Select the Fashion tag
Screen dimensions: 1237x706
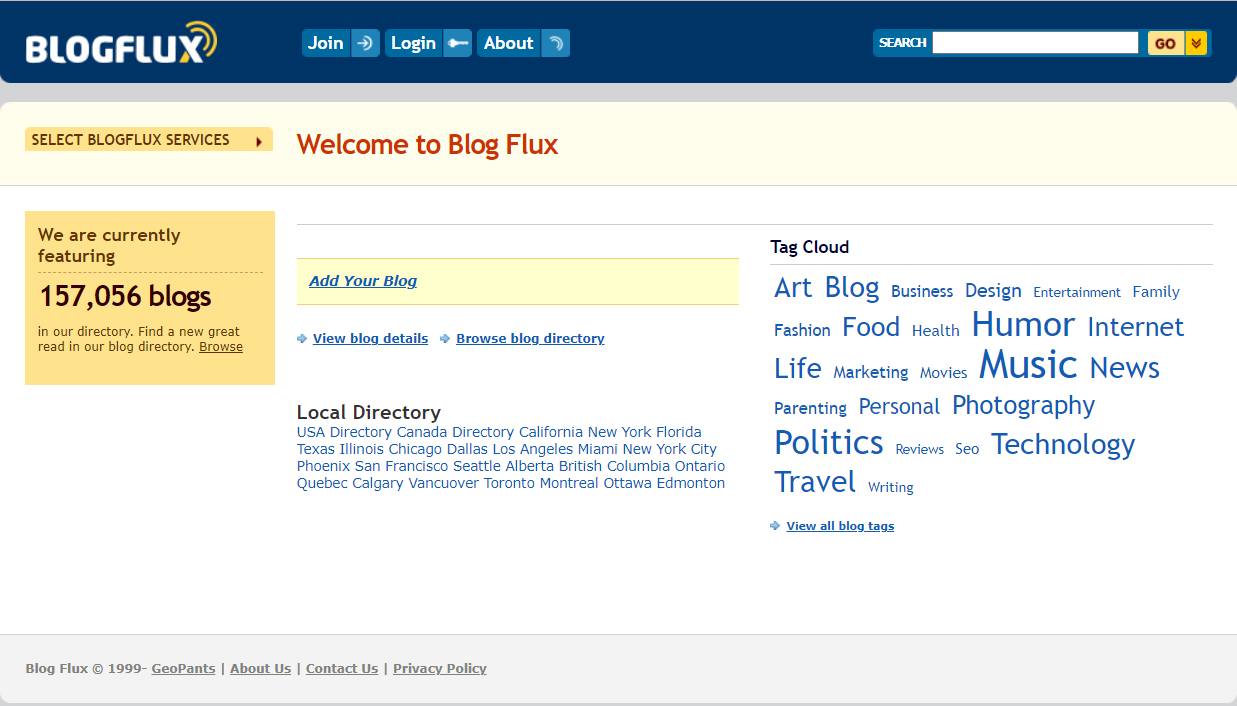click(x=802, y=330)
